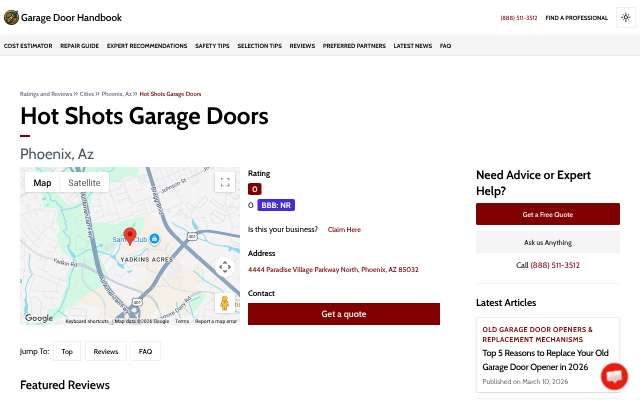Image resolution: width=640 pixels, height=400 pixels.
Task: Click Report a map error link
Action: coord(216,321)
